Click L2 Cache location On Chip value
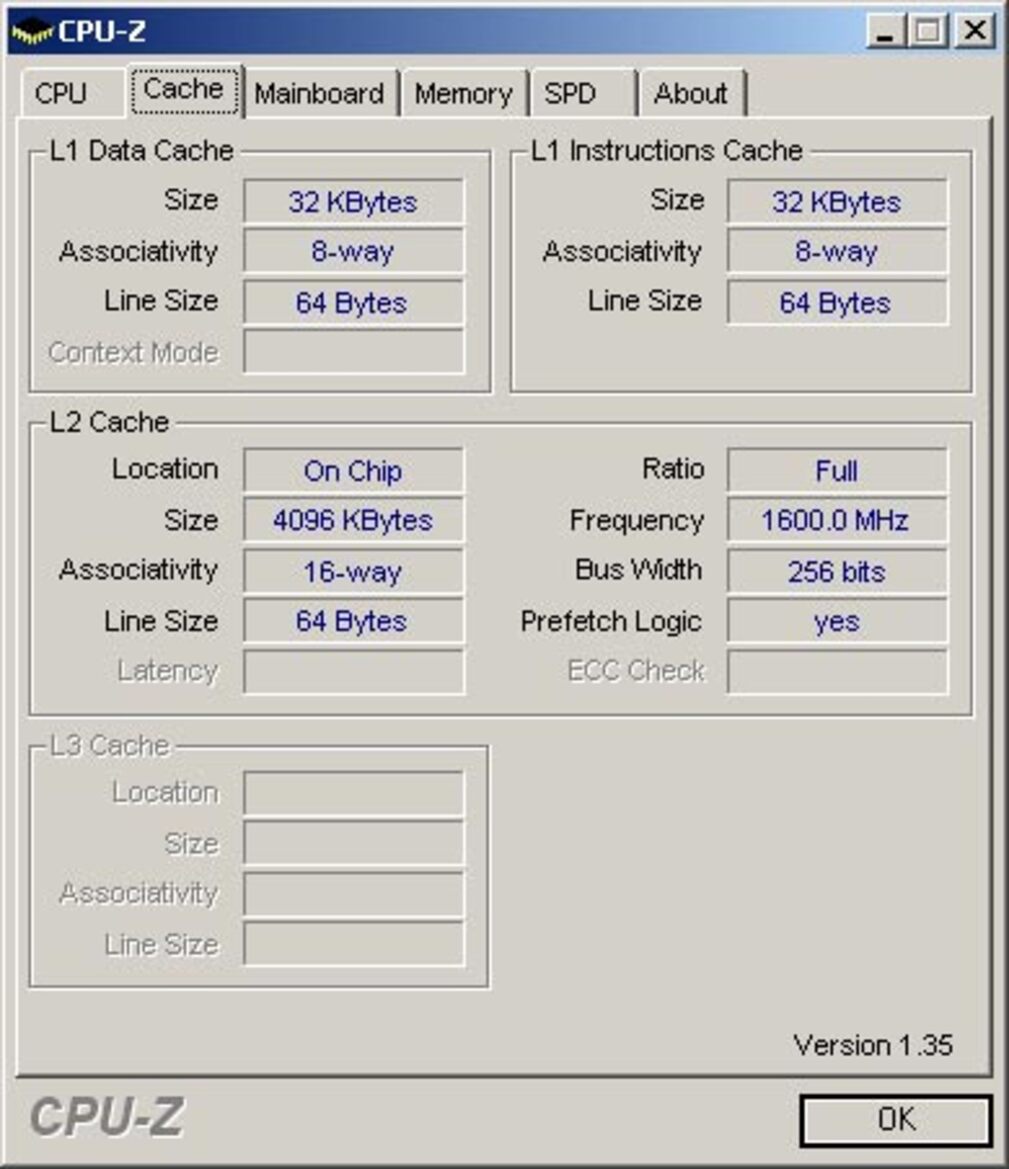Screen dimensions: 1009x1169 (353, 470)
